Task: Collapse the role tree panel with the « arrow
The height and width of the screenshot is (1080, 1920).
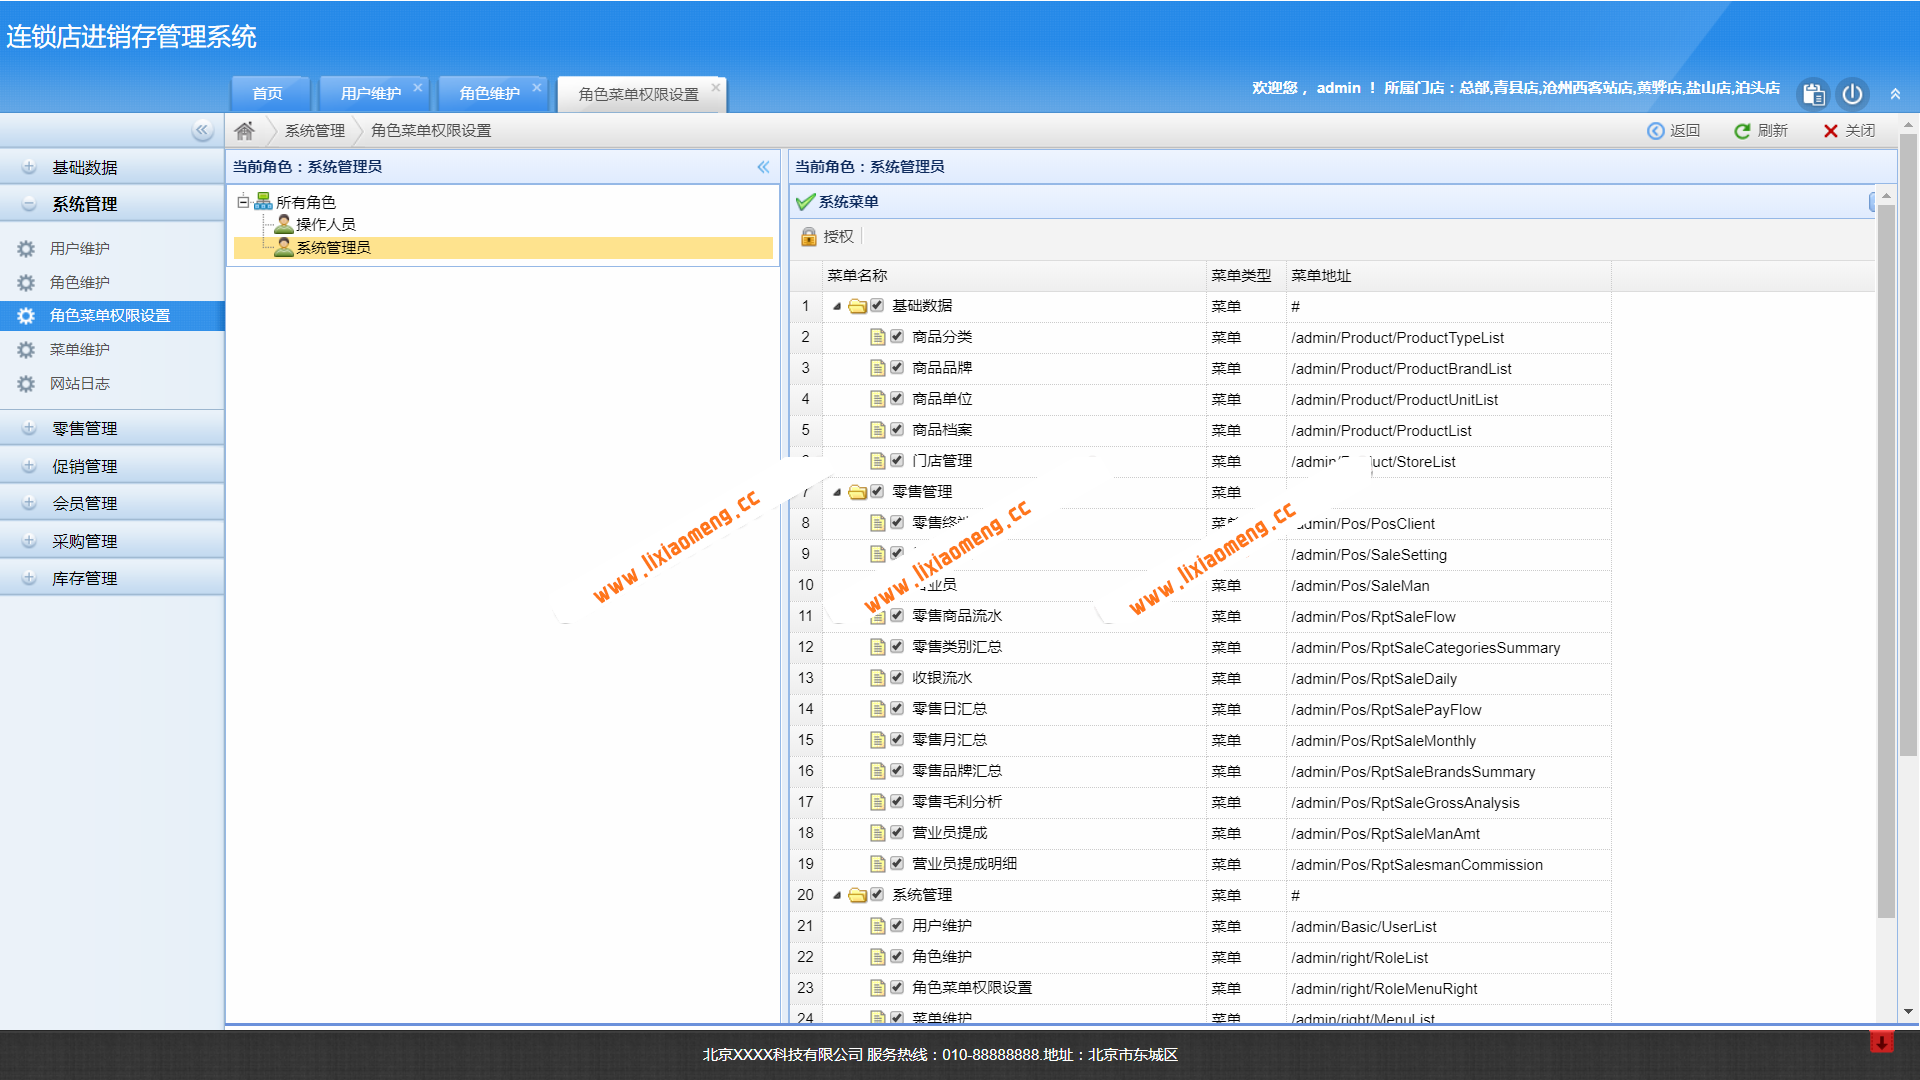Action: (x=764, y=166)
